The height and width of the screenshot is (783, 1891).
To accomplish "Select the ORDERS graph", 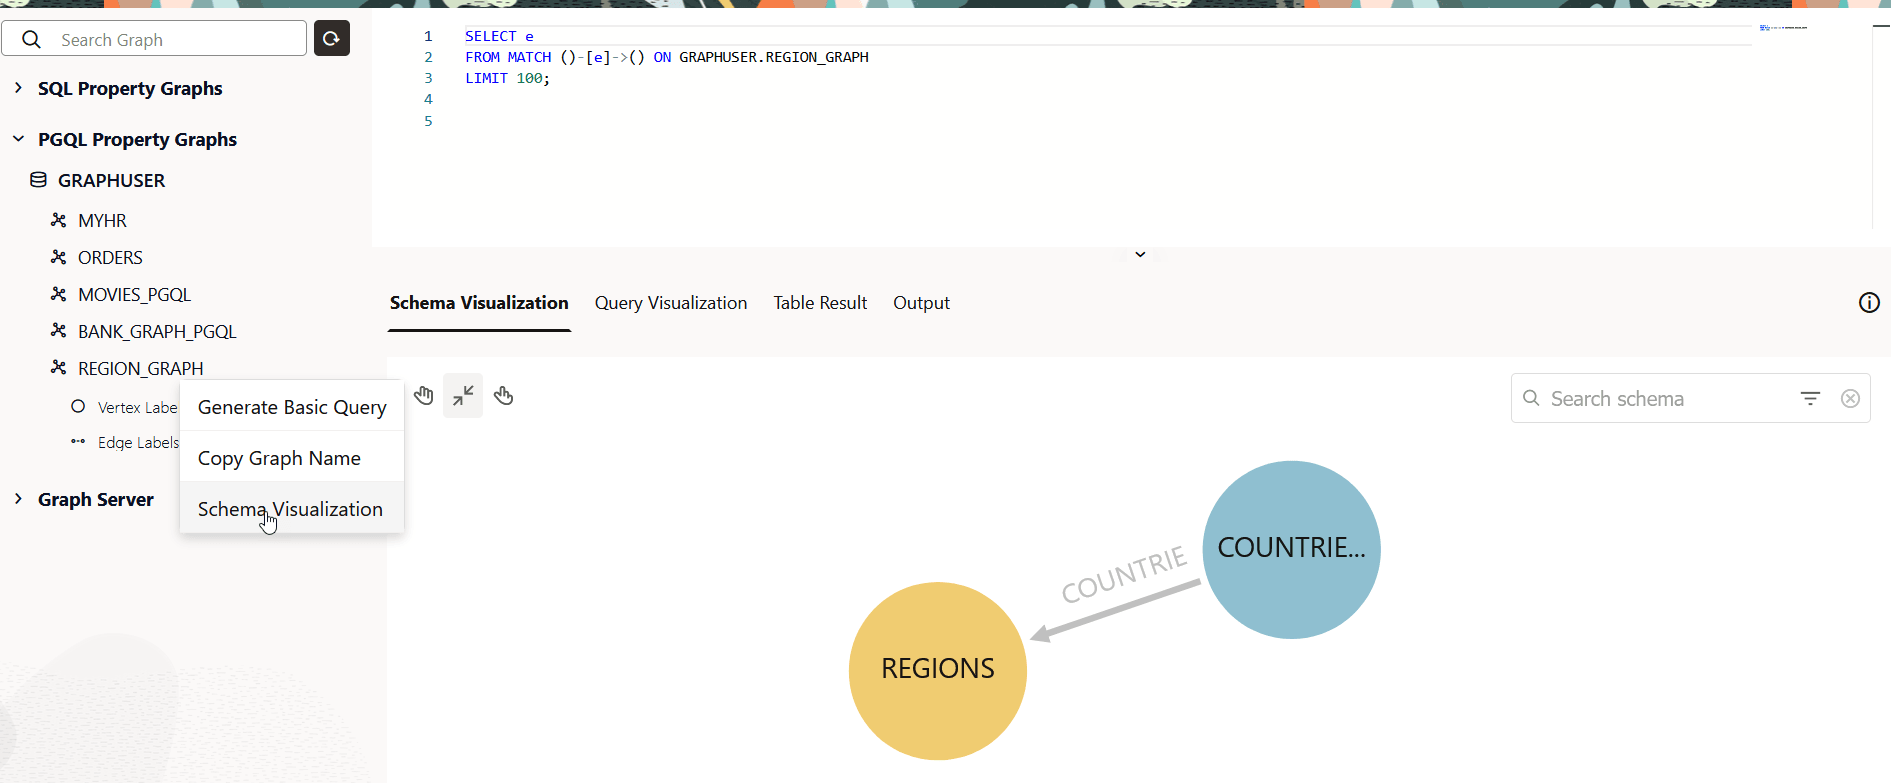I will tap(110, 257).
